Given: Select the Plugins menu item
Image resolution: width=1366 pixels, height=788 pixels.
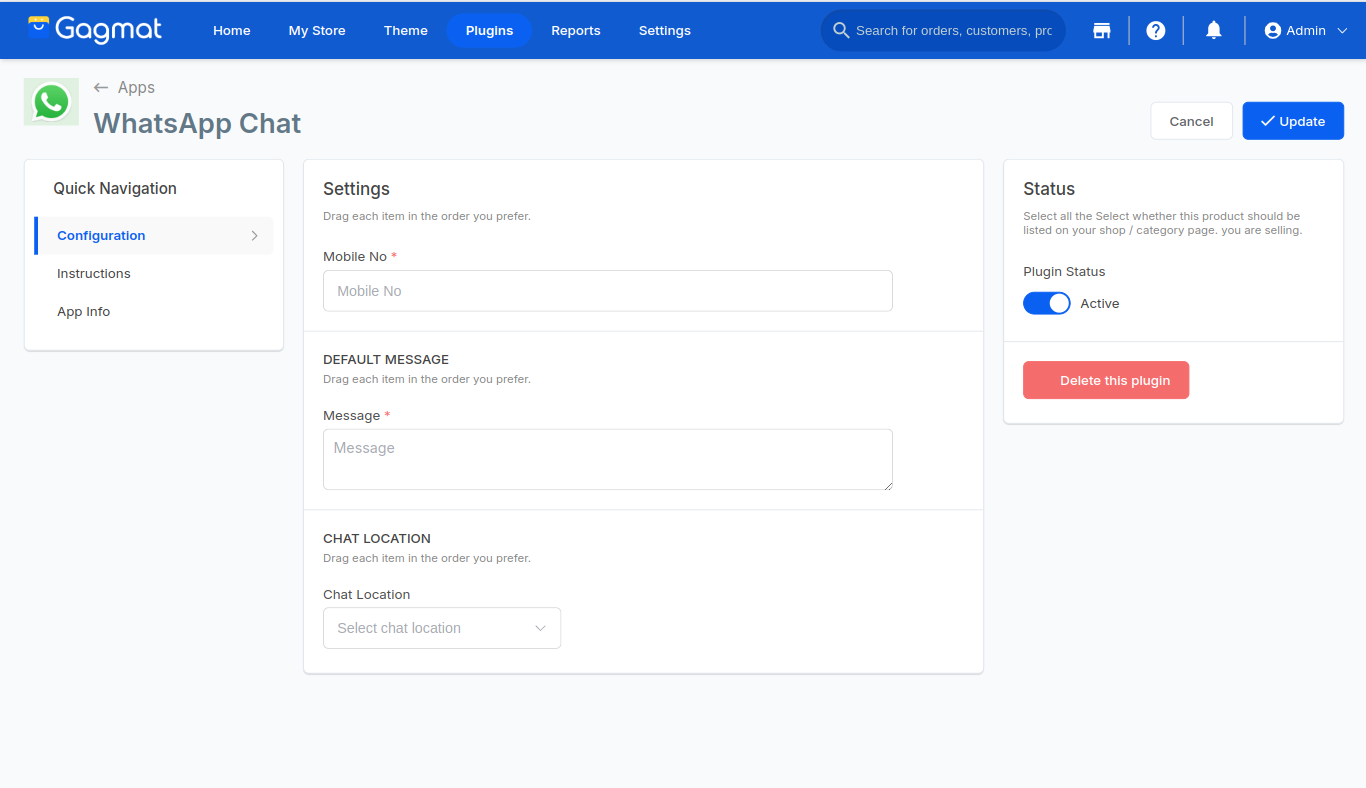Looking at the screenshot, I should [x=490, y=31].
